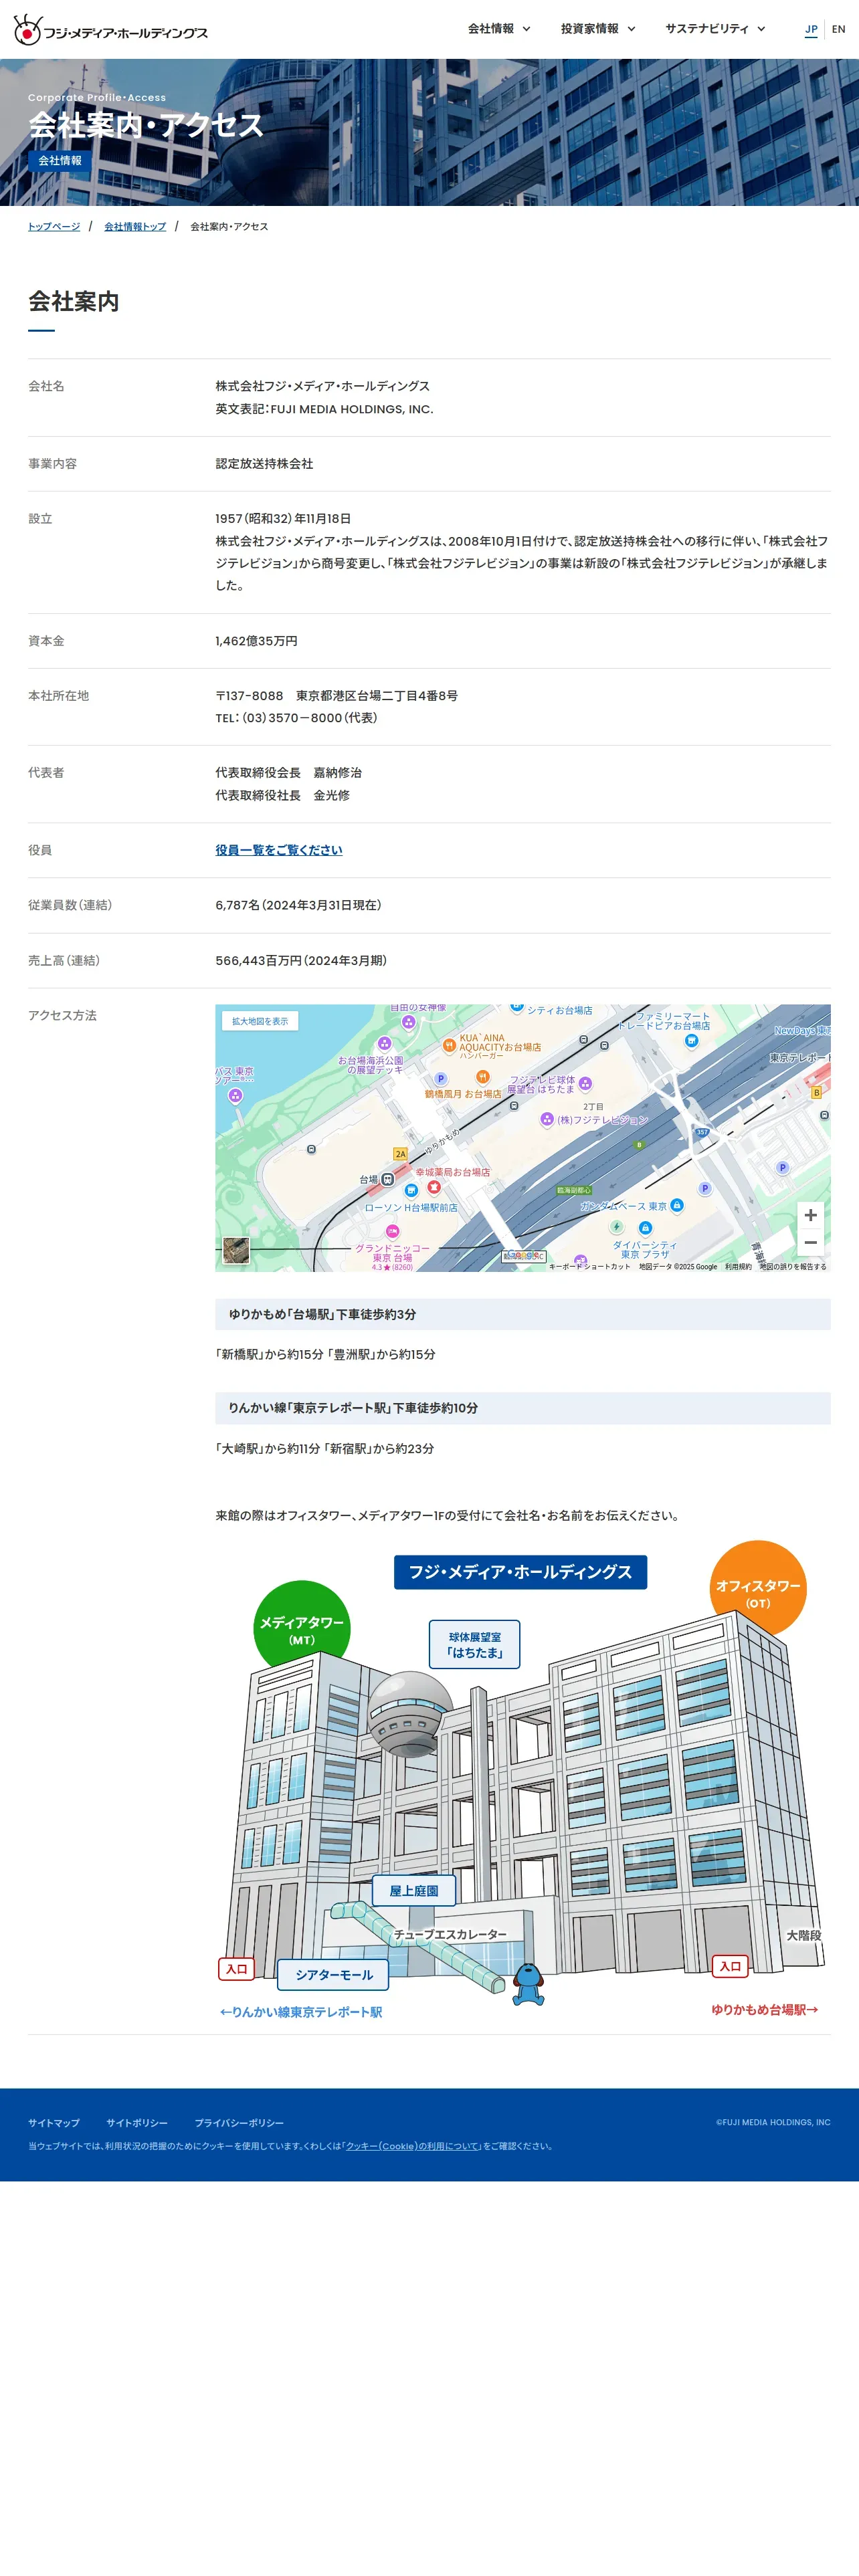859x2576 pixels.
Task: Switch language to JP
Action: (x=811, y=30)
